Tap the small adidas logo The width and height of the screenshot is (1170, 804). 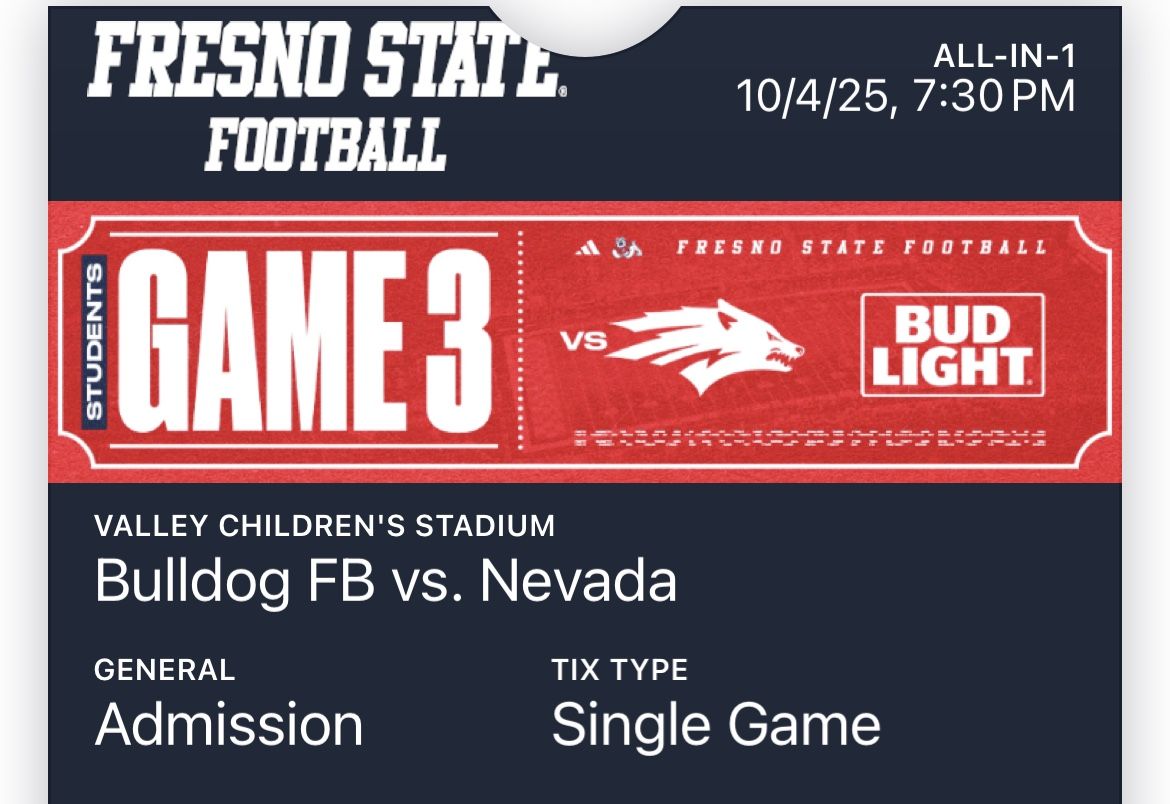coord(588,247)
